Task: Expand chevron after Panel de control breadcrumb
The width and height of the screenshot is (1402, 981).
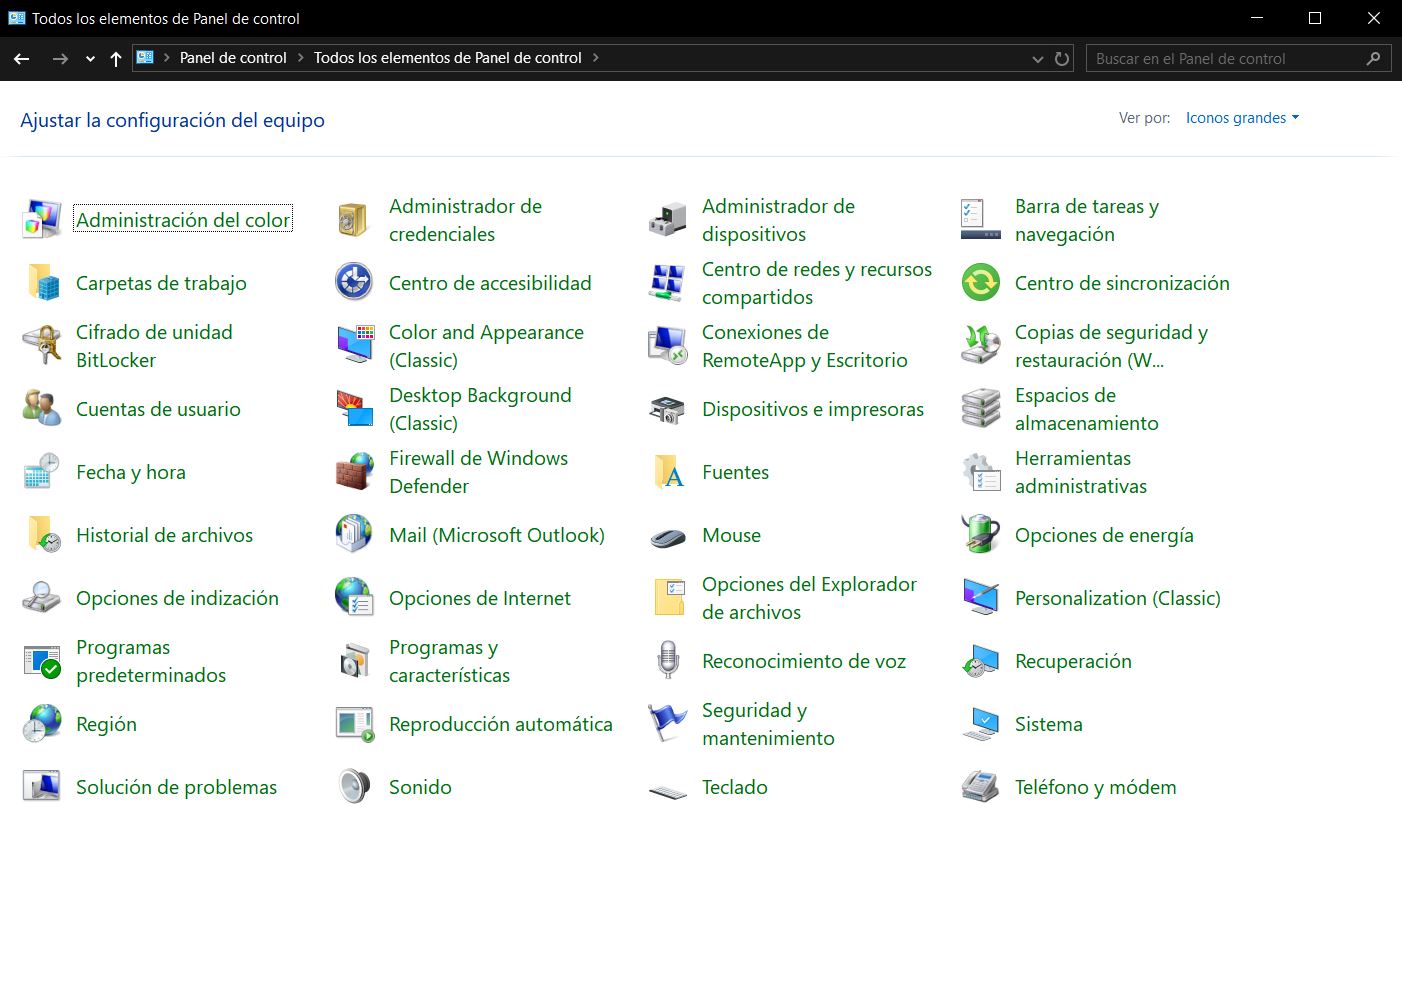Action: pos(300,58)
